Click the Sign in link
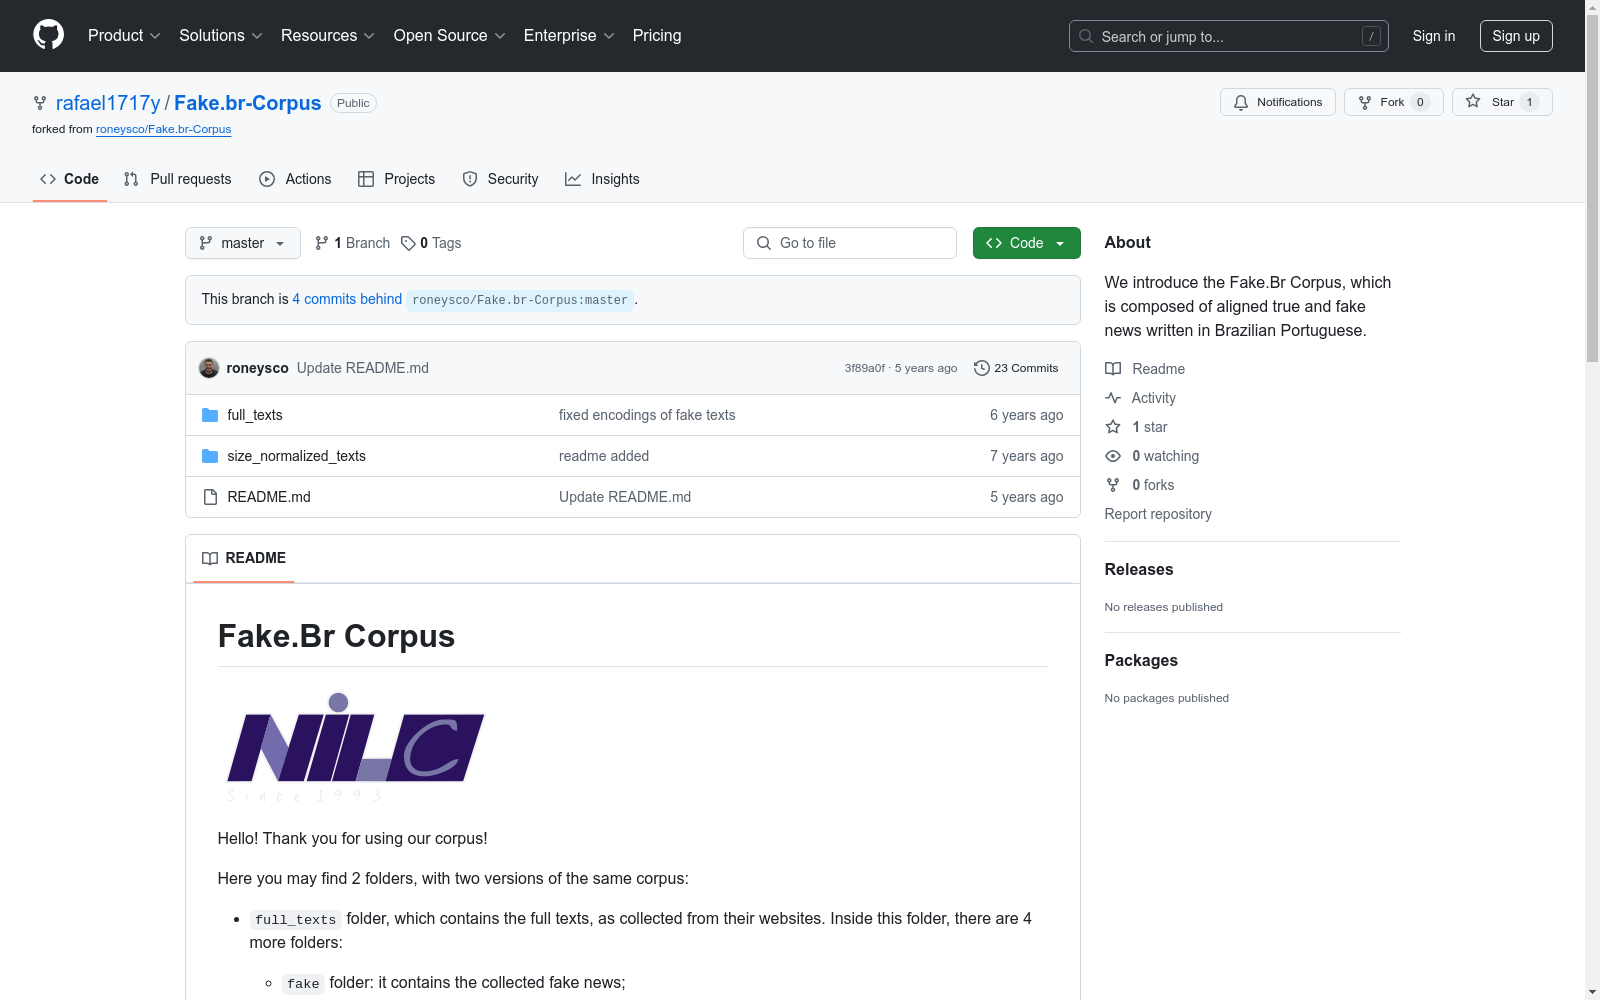Viewport: 1600px width, 1000px height. (x=1434, y=36)
